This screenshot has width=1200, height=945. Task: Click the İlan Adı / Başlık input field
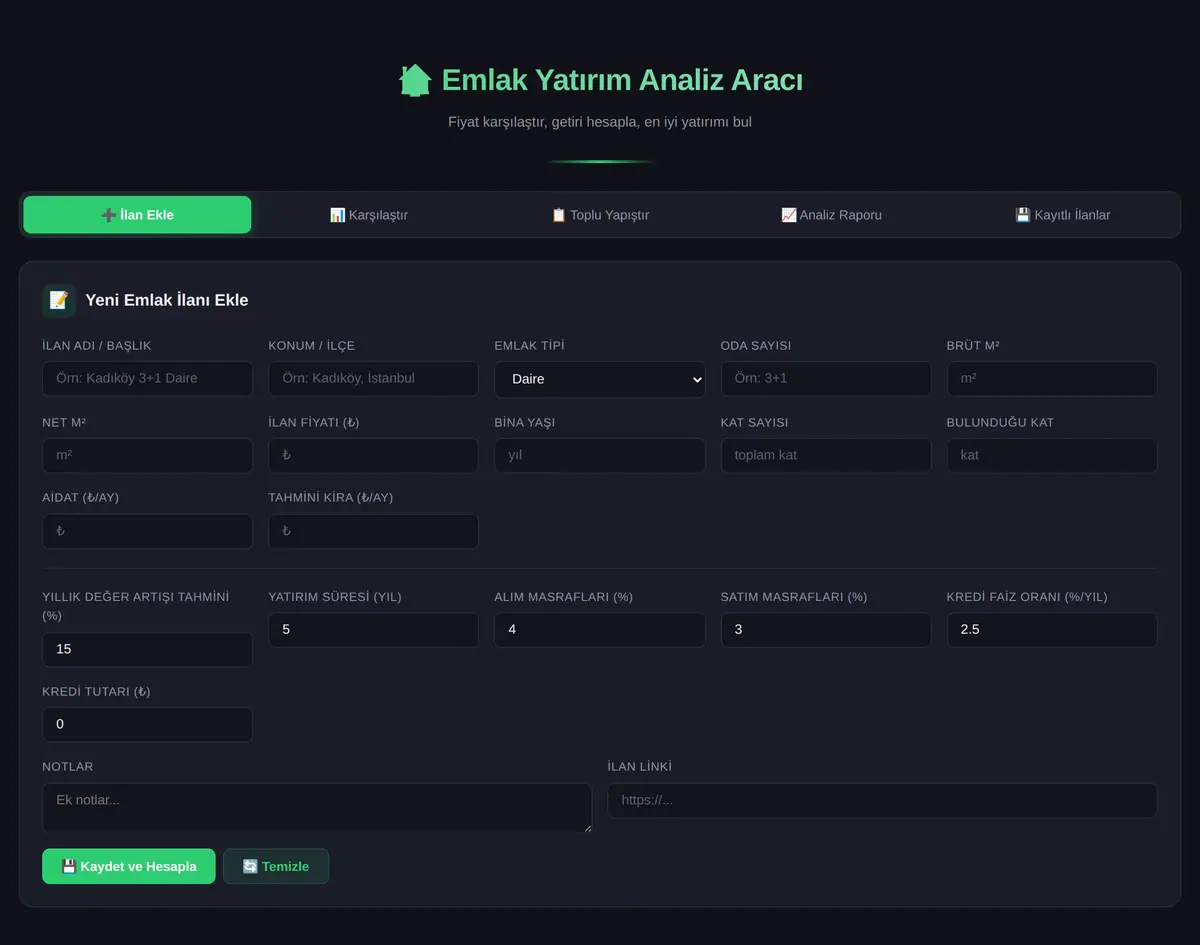pyautogui.click(x=147, y=379)
